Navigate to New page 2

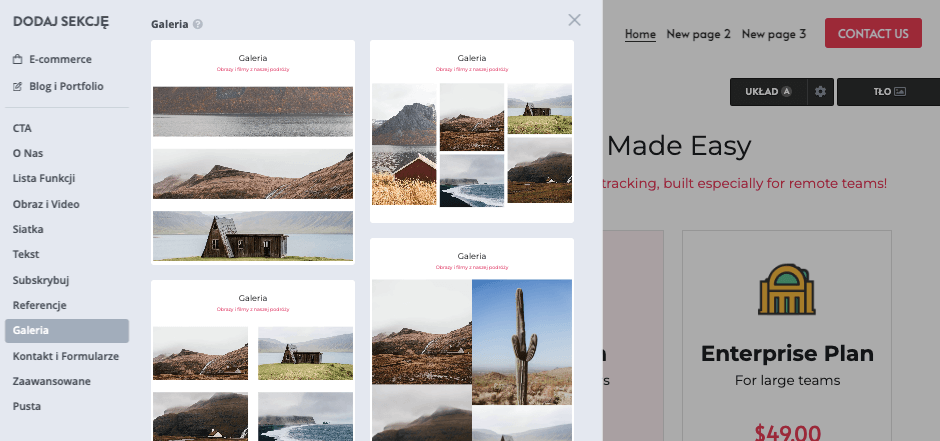click(698, 34)
